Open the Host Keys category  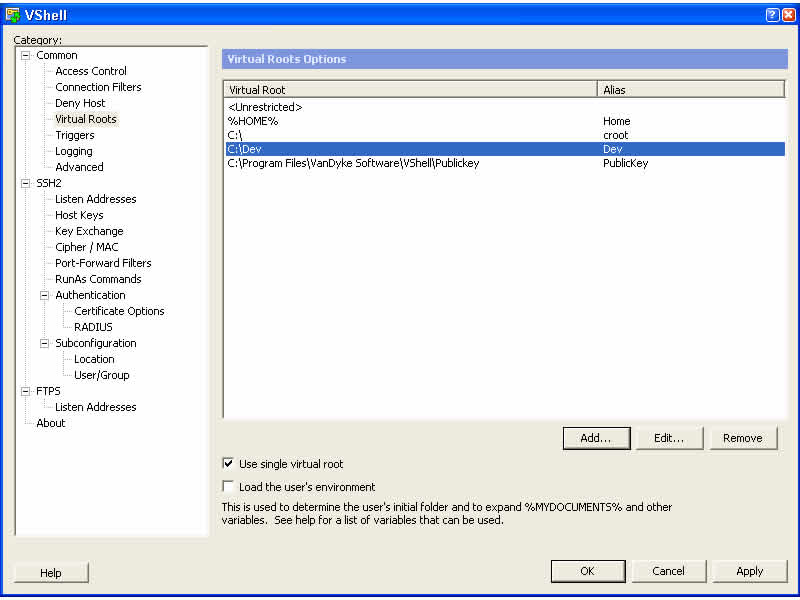click(79, 215)
